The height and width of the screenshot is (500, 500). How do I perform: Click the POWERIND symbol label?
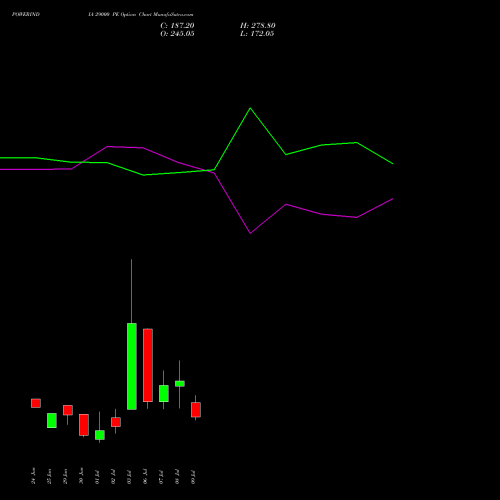pyautogui.click(x=26, y=14)
